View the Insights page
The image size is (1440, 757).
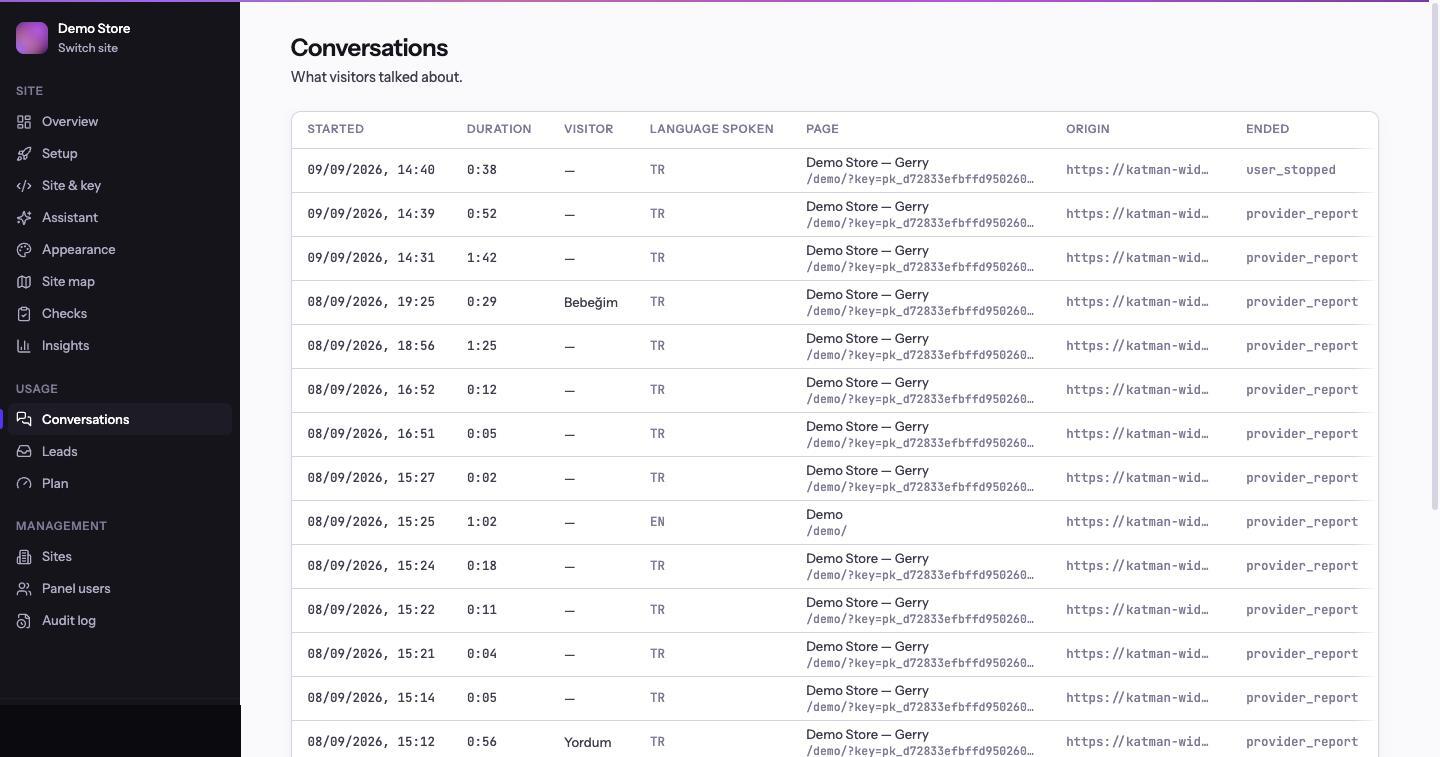click(120, 346)
